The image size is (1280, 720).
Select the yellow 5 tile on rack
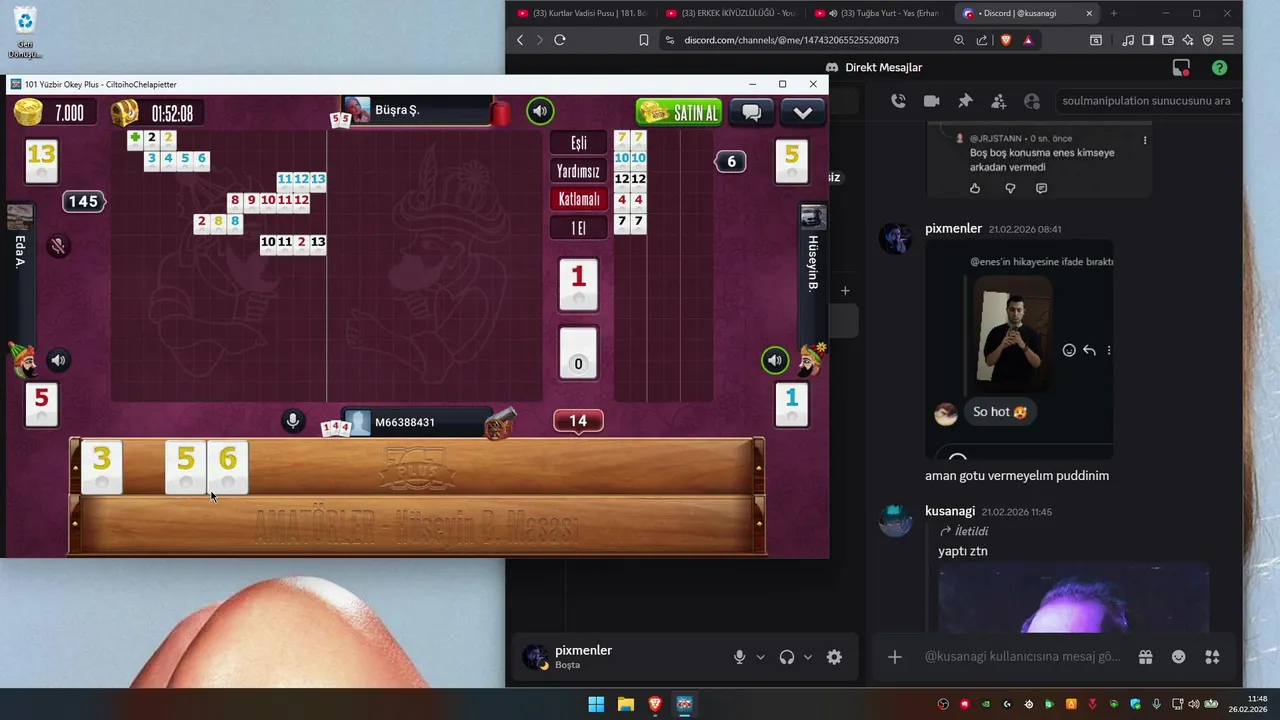(x=185, y=467)
